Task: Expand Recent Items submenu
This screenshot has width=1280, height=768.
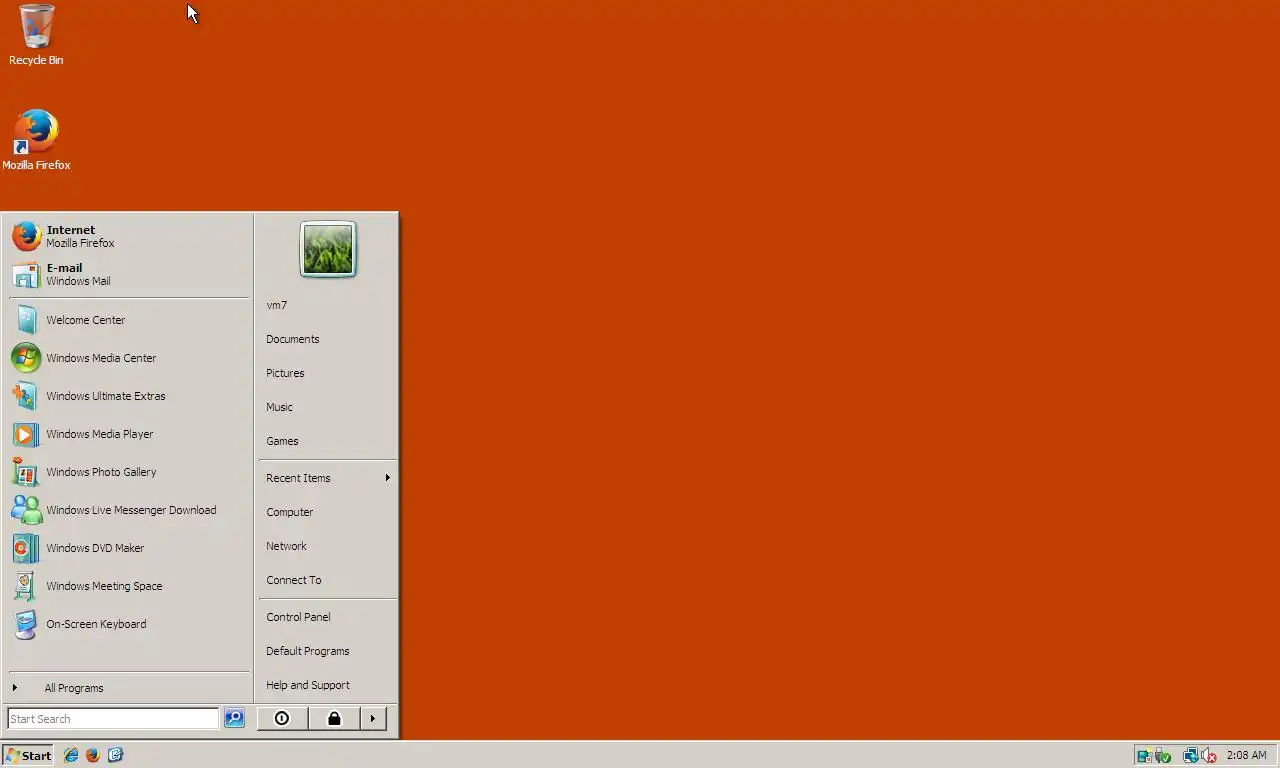Action: pyautogui.click(x=327, y=478)
